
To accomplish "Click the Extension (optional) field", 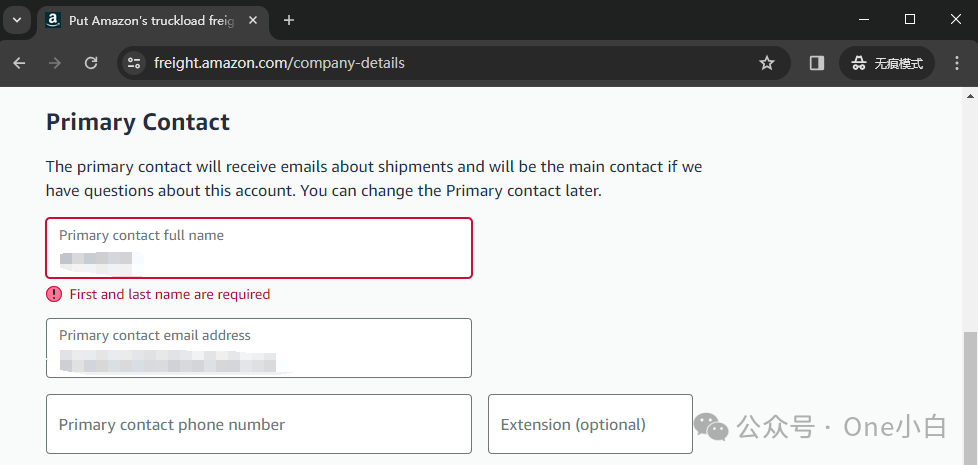I will point(590,424).
